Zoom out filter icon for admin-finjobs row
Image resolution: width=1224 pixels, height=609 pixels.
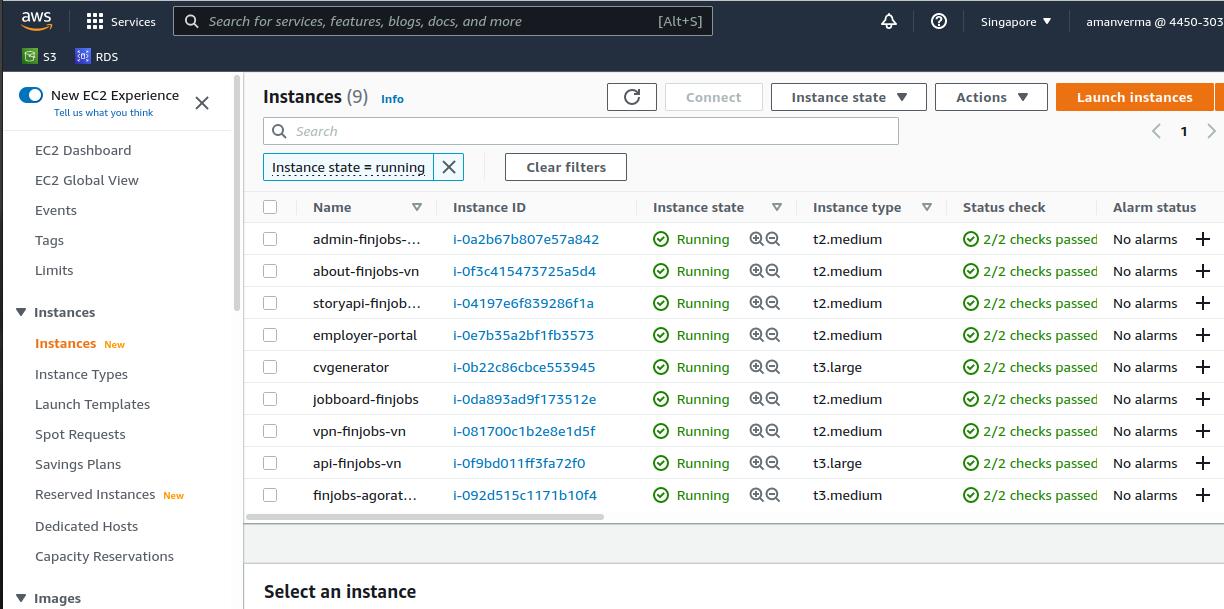772,239
